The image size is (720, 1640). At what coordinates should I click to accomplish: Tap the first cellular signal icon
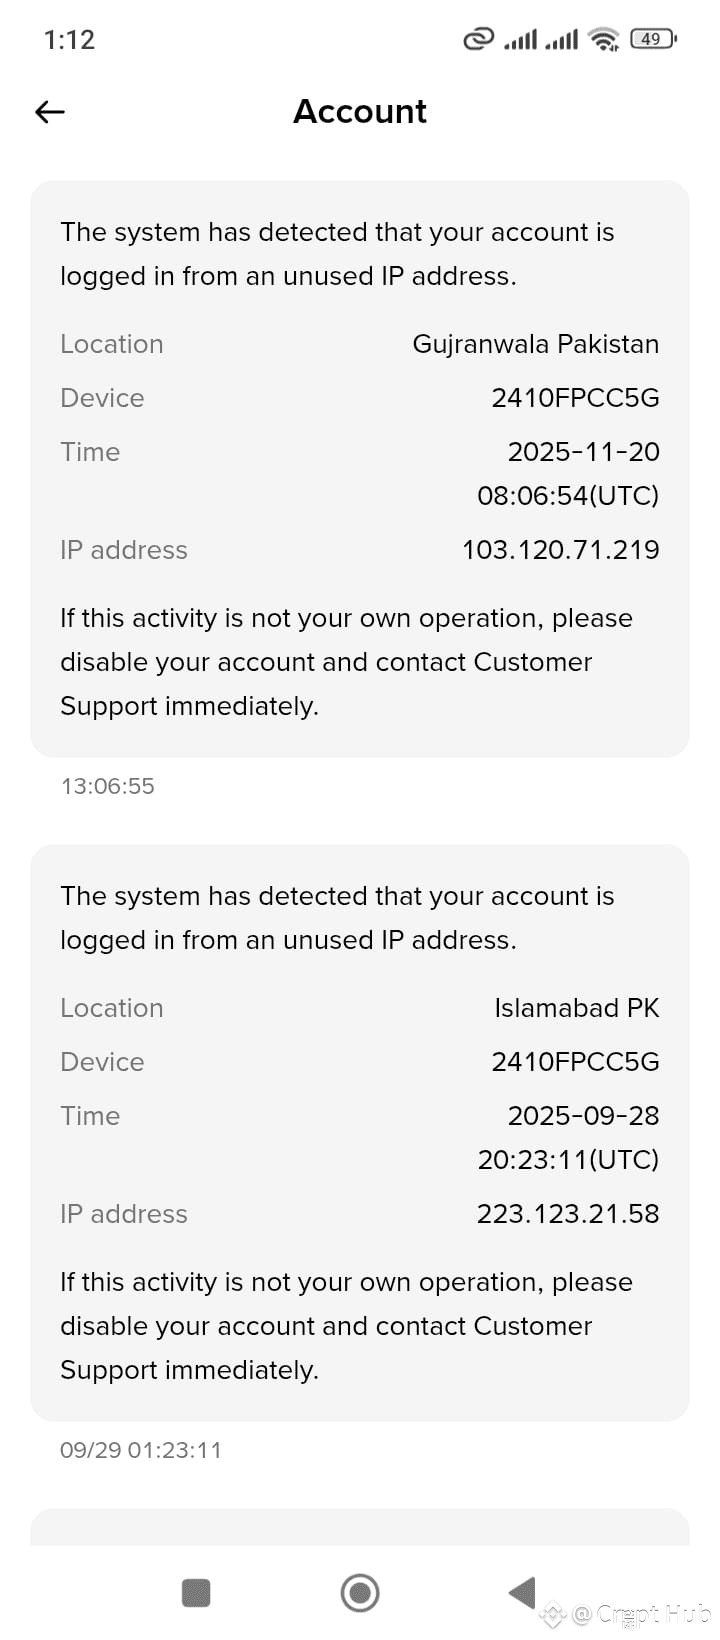pos(520,39)
